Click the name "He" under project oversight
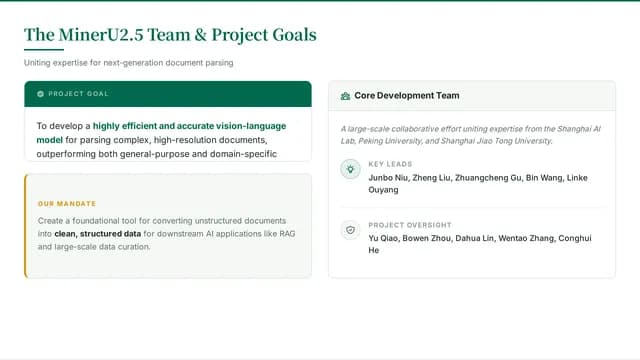Screen dimensions: 640x360 click(374, 250)
